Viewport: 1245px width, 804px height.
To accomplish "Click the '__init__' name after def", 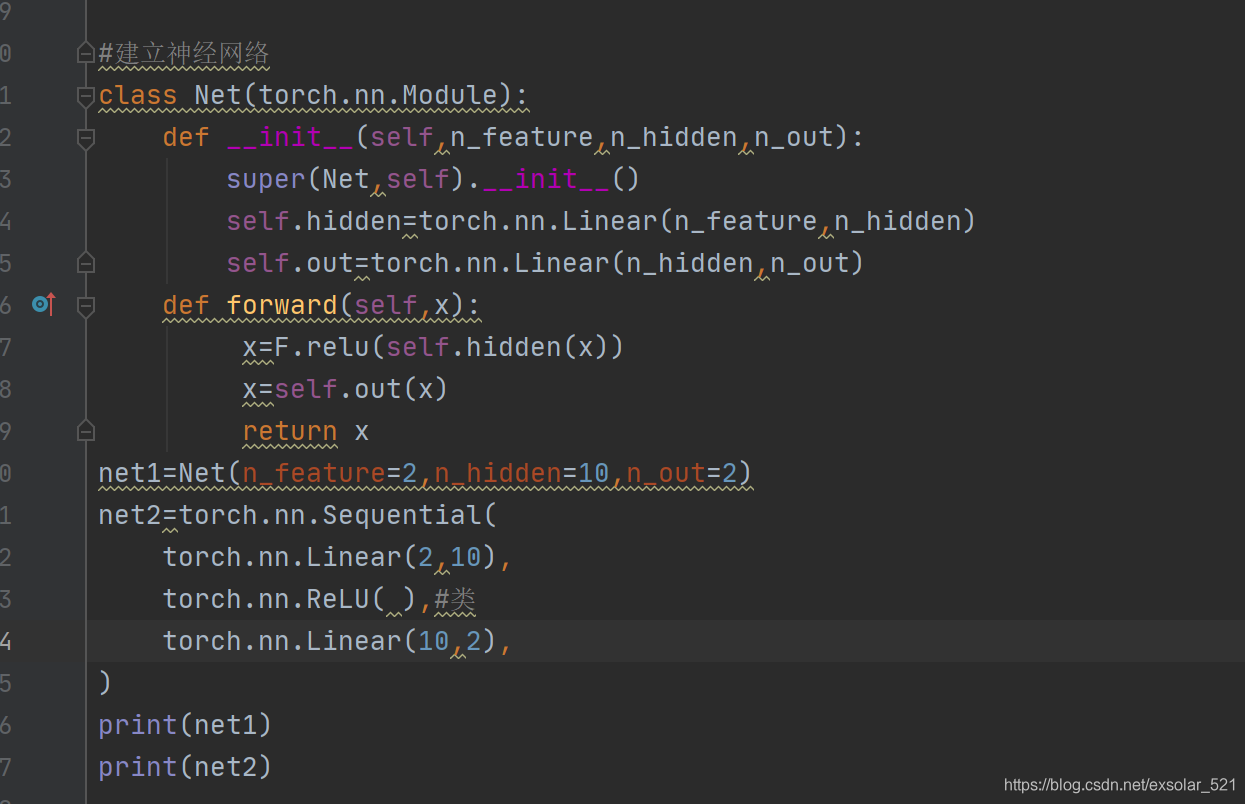I will click(x=290, y=137).
